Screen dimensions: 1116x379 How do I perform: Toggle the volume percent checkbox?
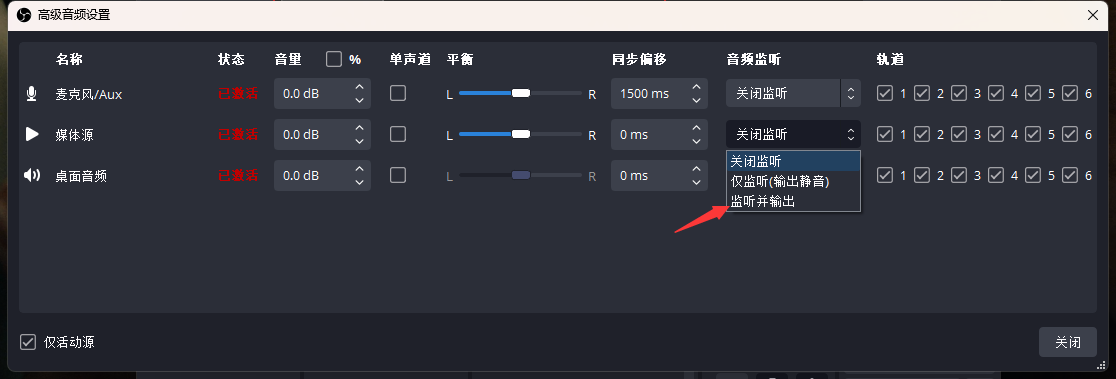334,59
